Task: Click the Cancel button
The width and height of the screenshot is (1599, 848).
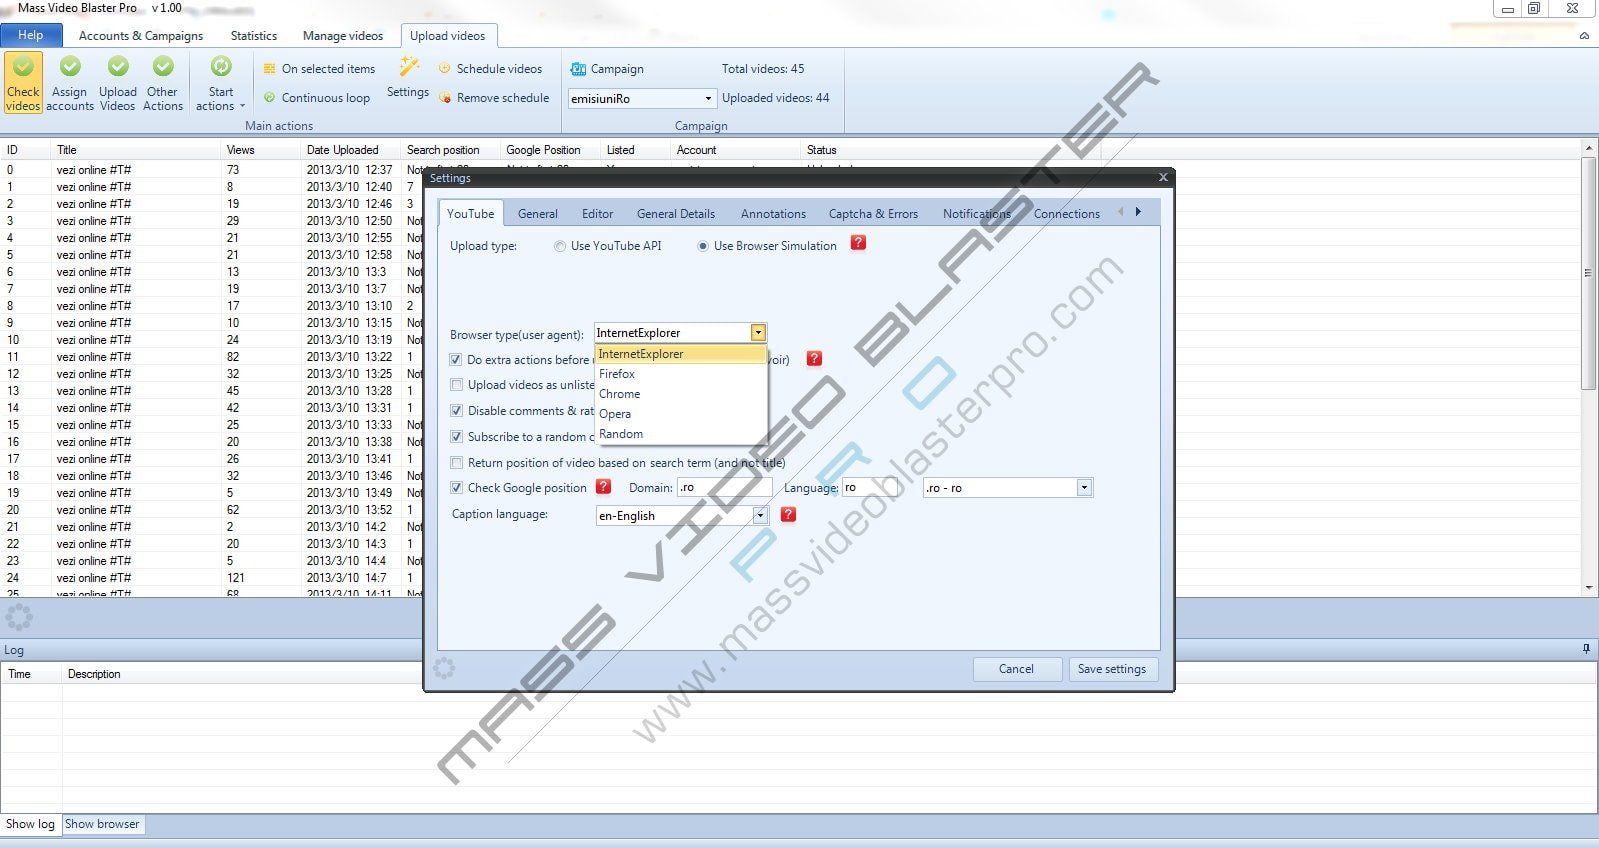Action: point(1017,669)
